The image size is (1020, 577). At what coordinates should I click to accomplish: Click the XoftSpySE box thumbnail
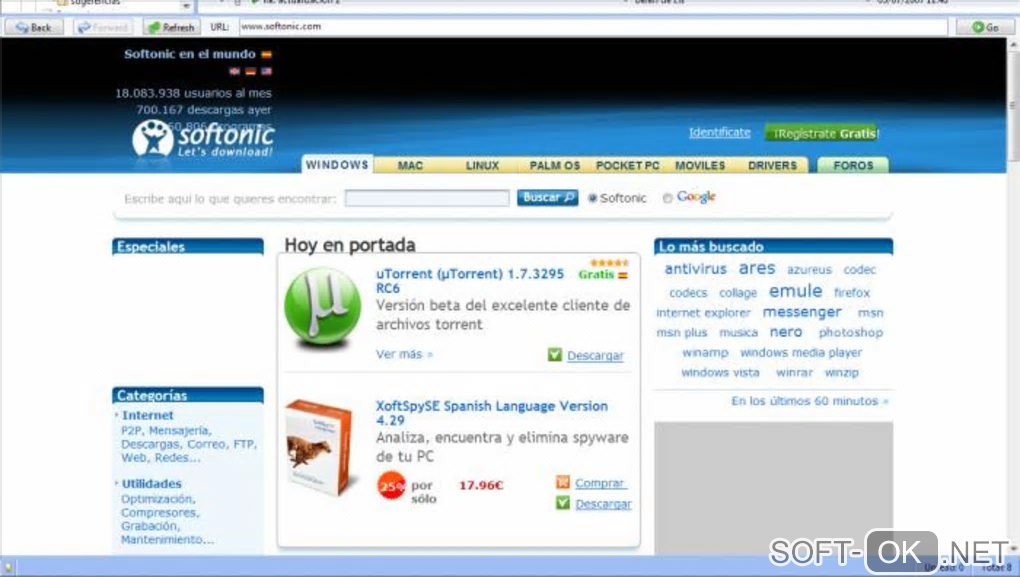[x=320, y=448]
